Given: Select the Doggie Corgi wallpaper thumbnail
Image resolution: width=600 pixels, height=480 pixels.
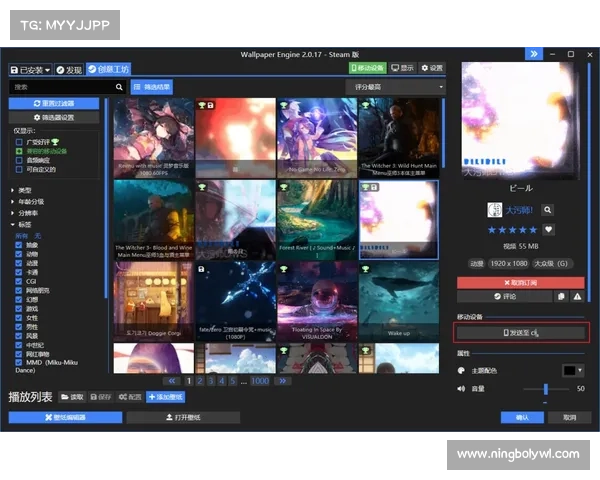Looking at the screenshot, I should tap(153, 302).
